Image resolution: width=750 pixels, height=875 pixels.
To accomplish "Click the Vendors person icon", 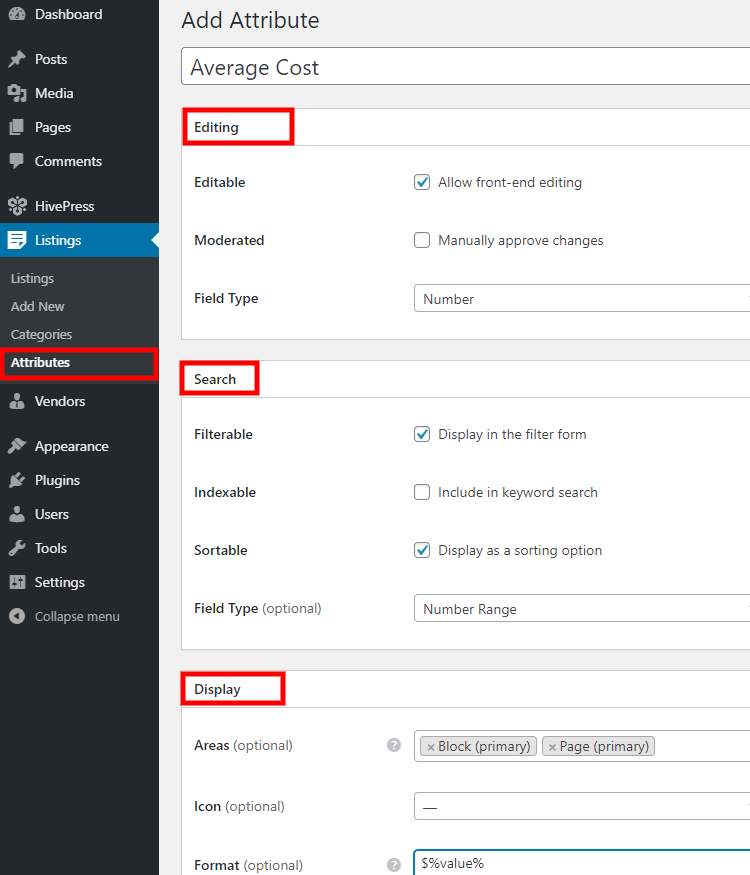I will [x=17, y=401].
